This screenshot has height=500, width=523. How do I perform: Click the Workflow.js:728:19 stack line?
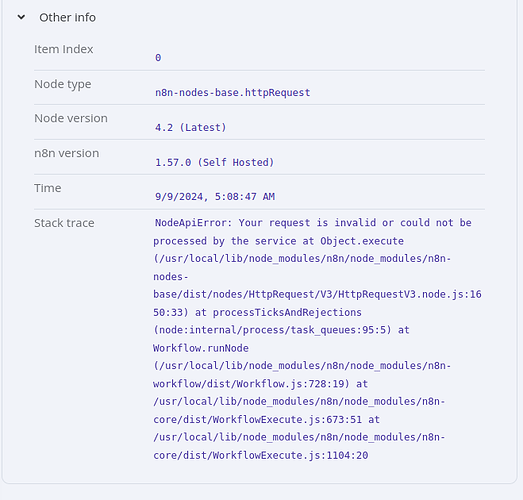coord(260,384)
